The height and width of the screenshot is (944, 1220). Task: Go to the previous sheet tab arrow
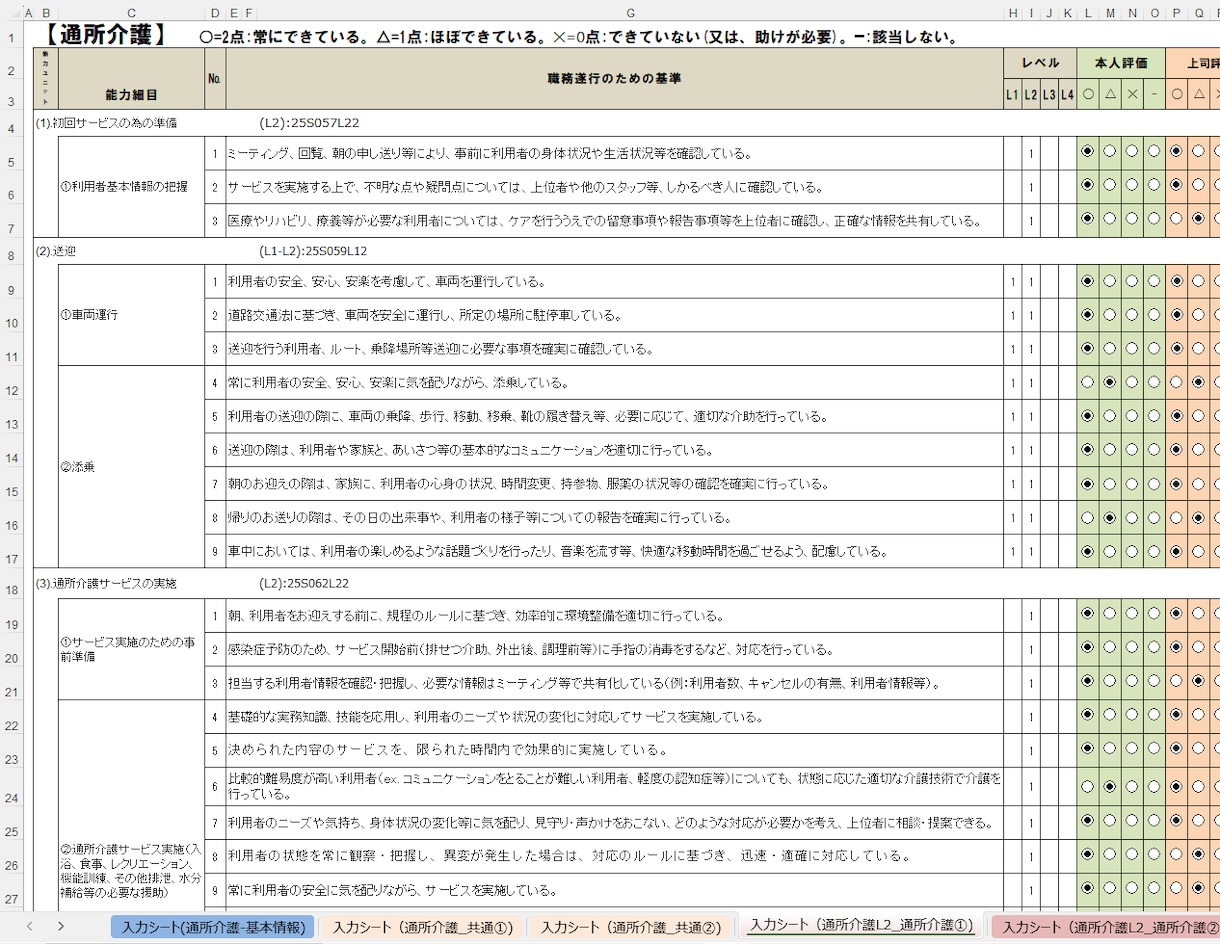(30, 926)
